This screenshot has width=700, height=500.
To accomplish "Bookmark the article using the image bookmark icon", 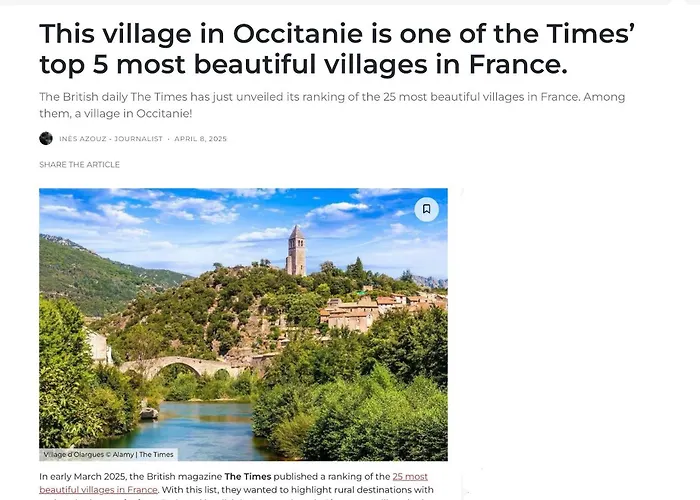I will coord(426,209).
